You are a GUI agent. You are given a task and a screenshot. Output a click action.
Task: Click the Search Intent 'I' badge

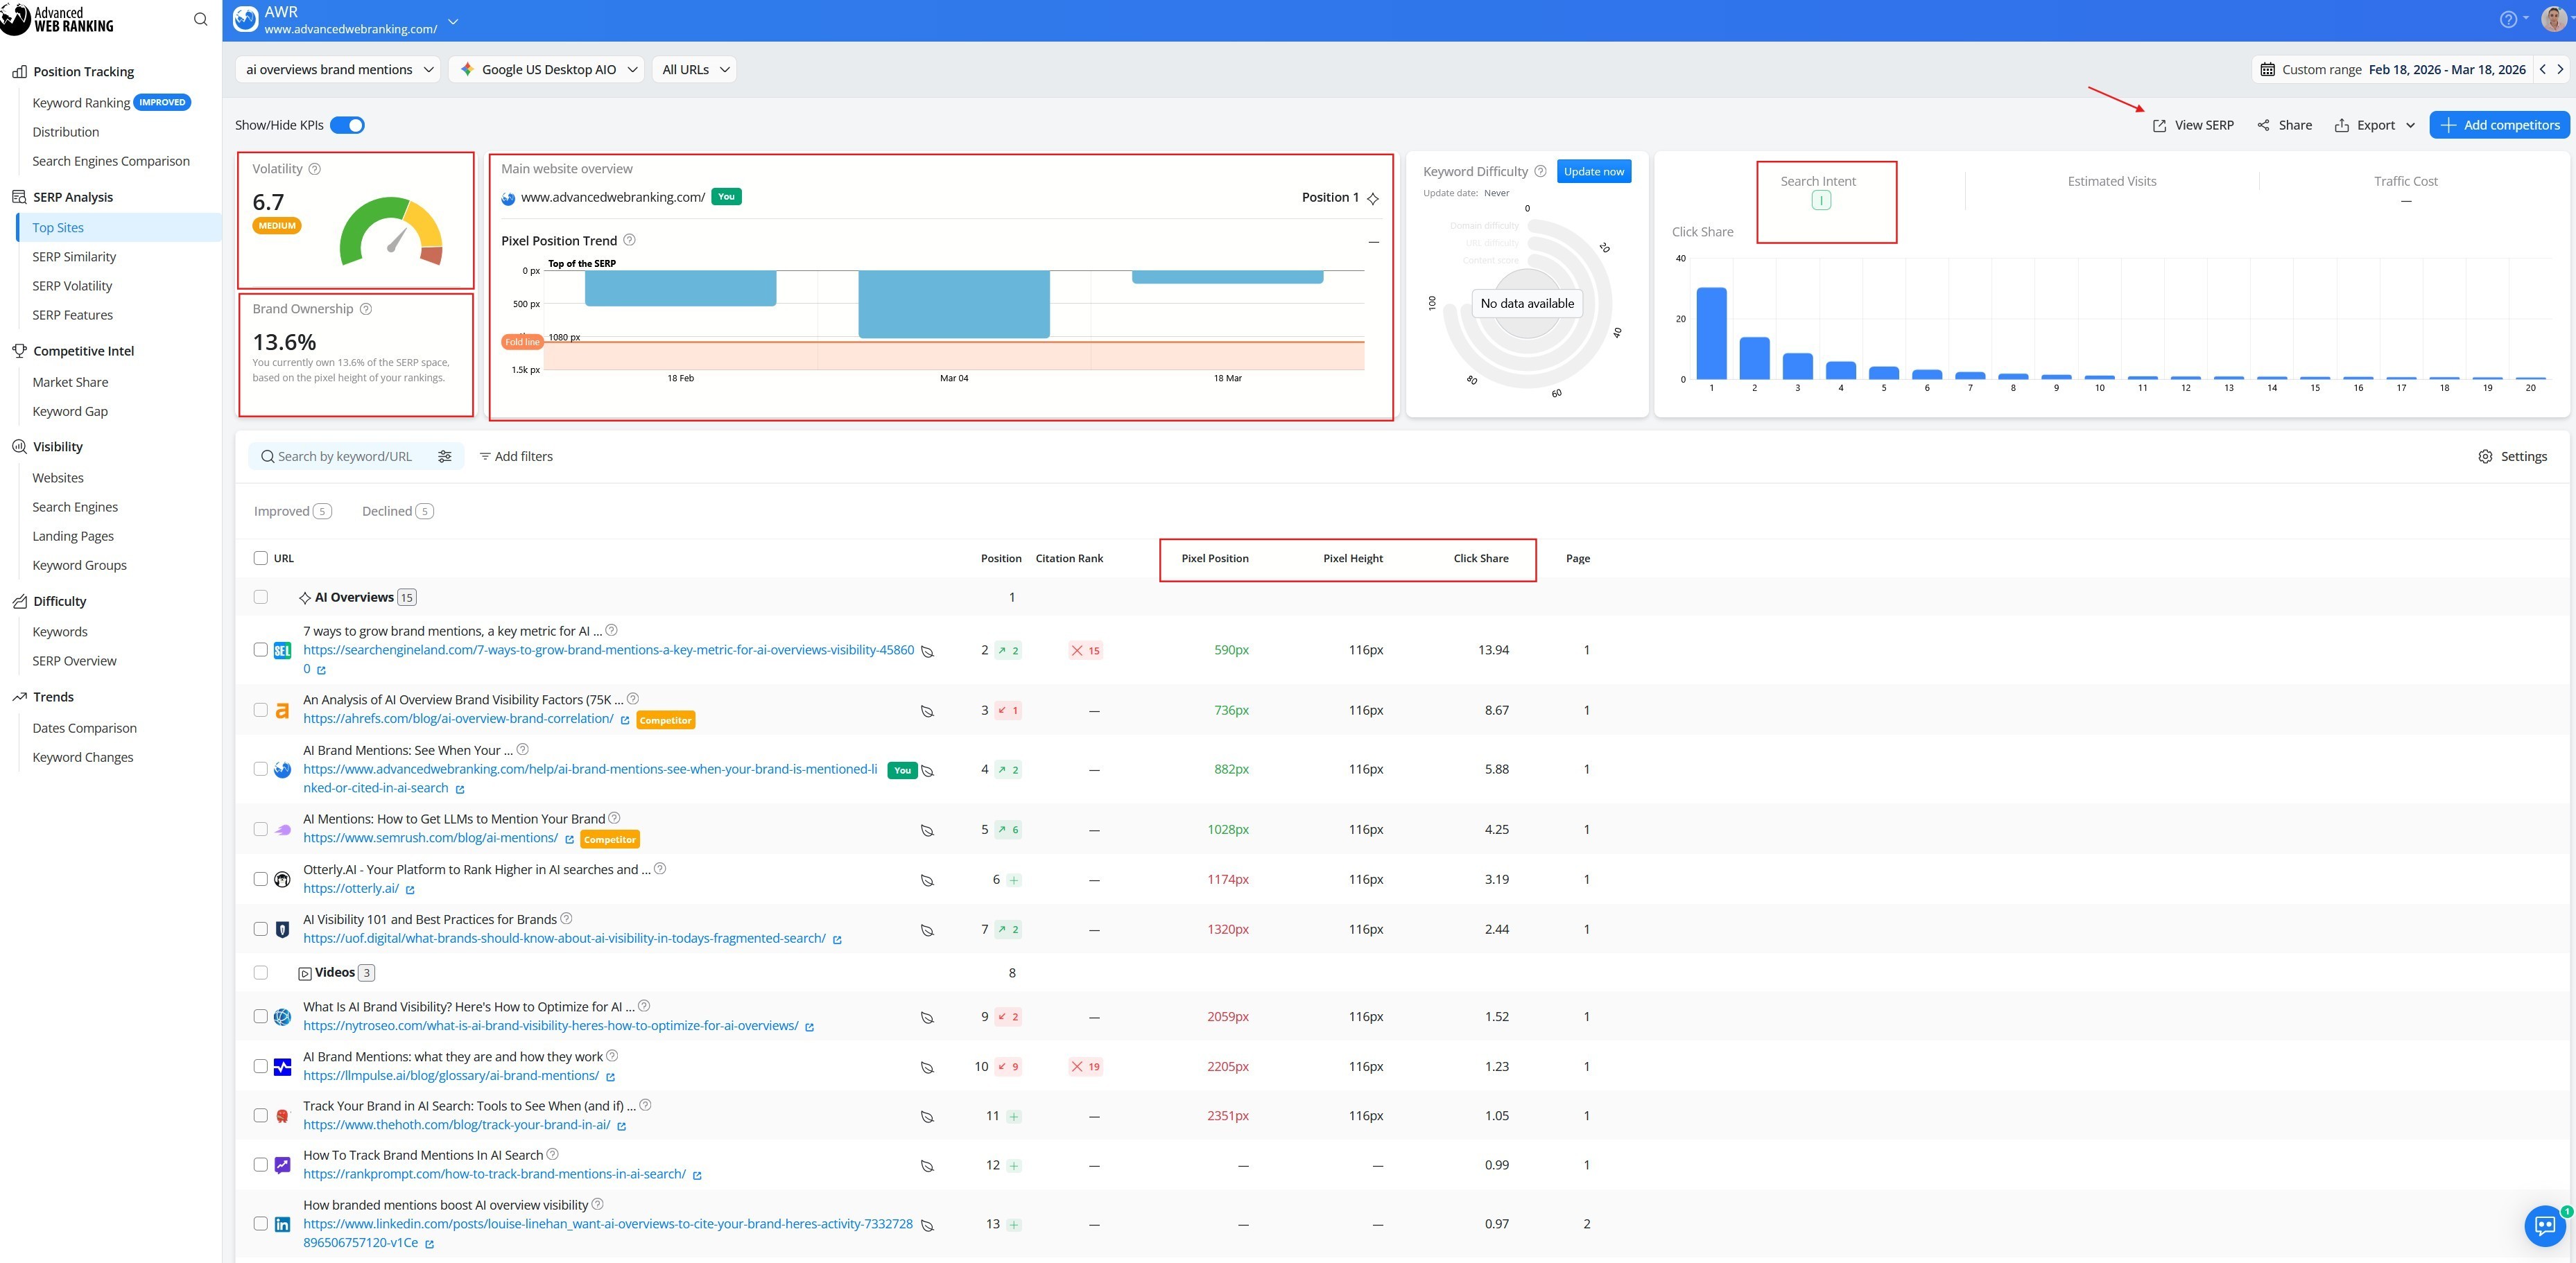tap(1821, 200)
